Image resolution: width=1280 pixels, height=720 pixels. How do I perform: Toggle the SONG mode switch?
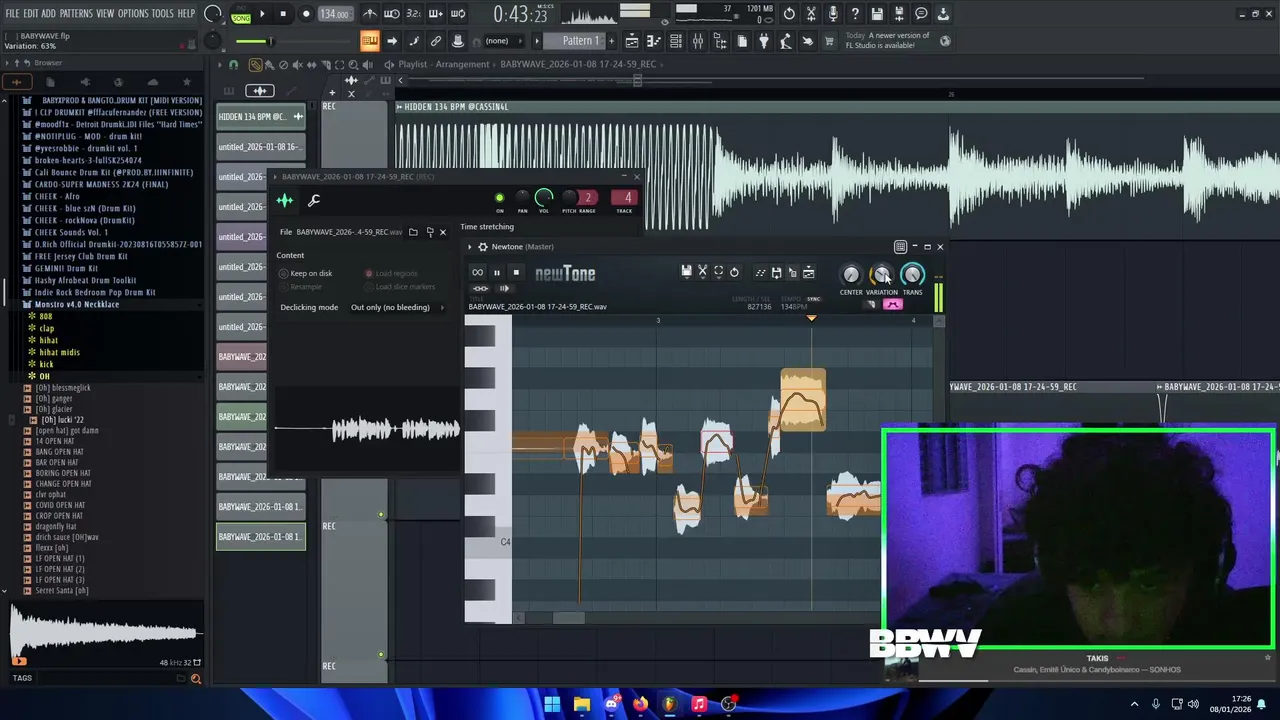pyautogui.click(x=241, y=18)
